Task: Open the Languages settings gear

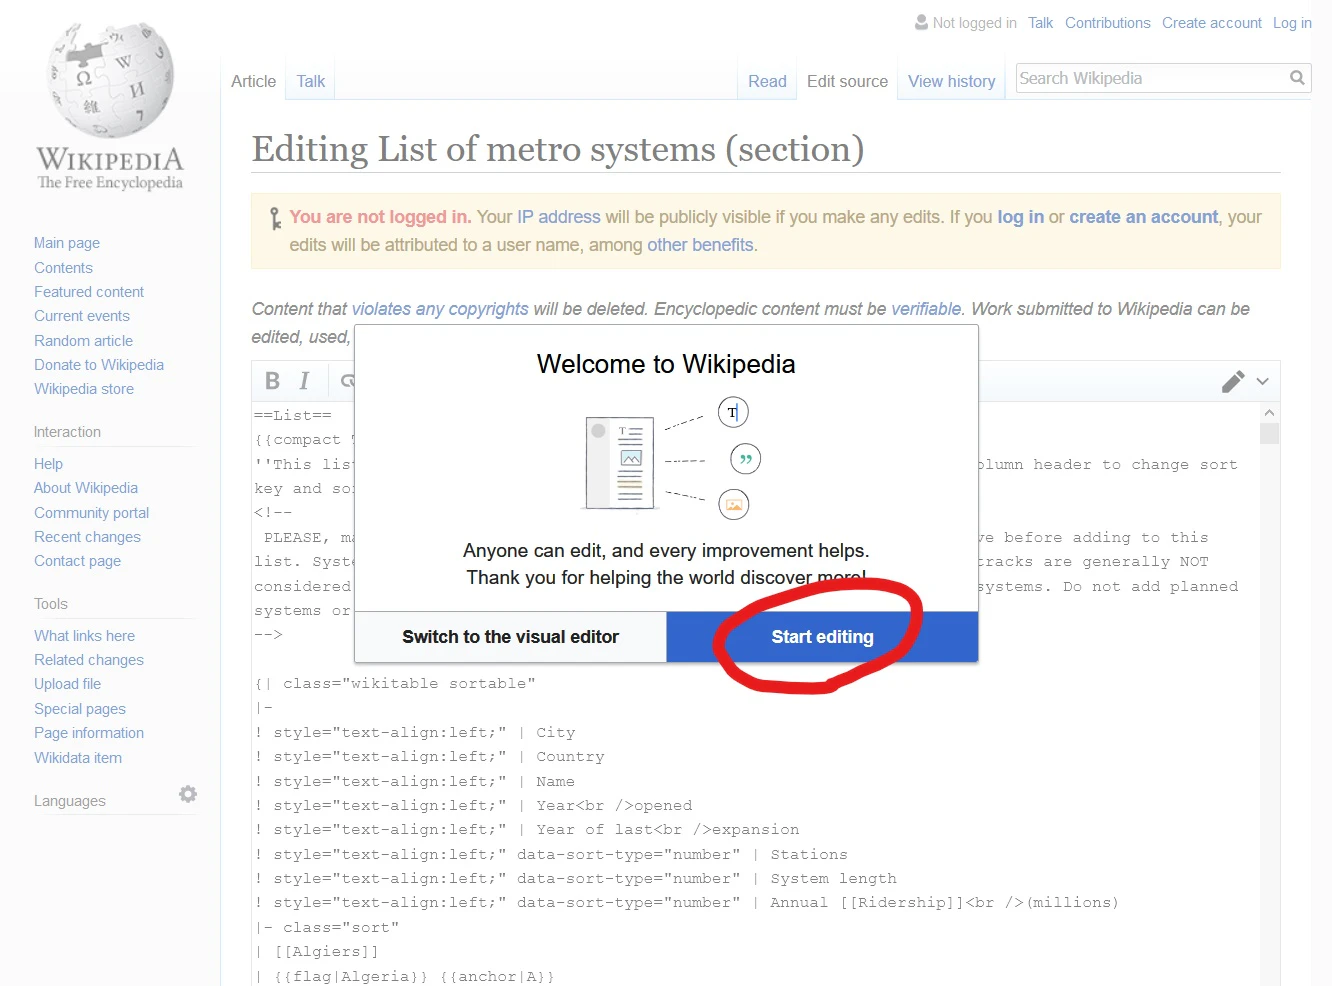Action: pyautogui.click(x=188, y=794)
